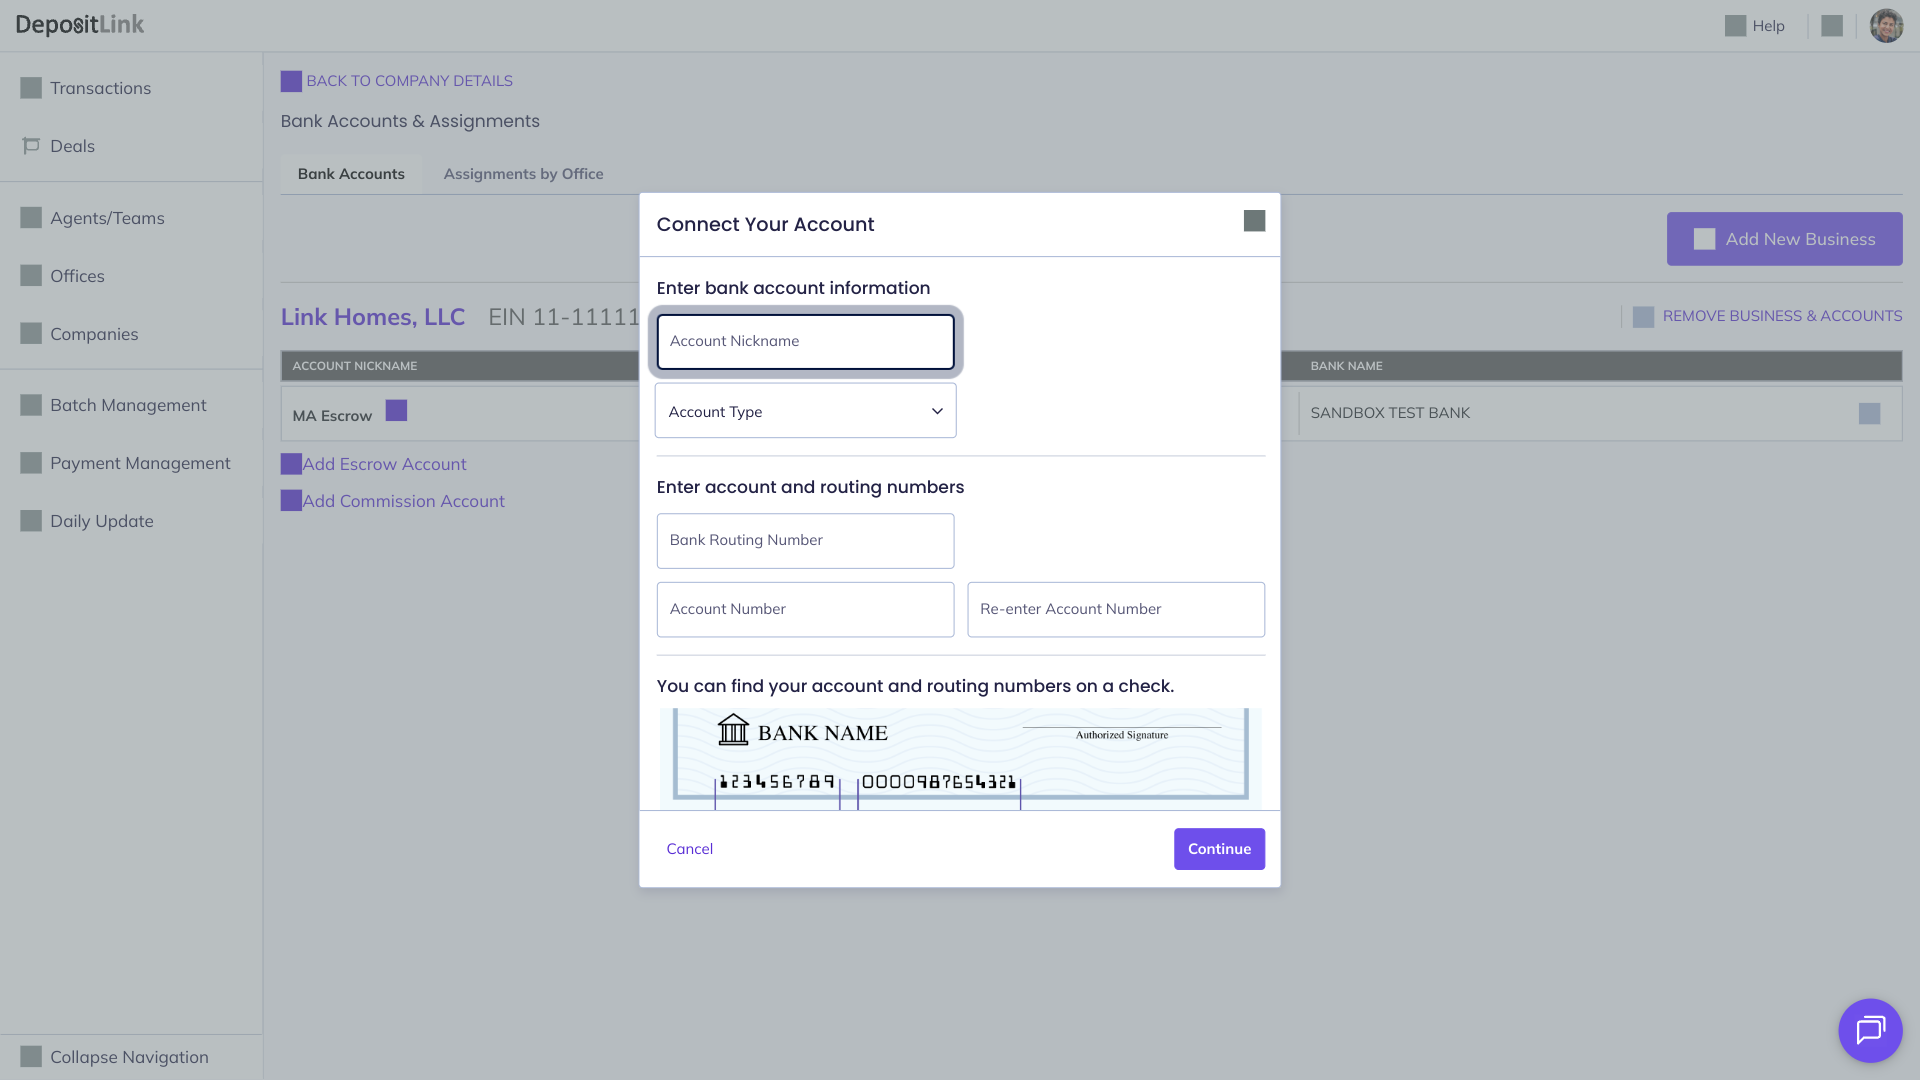Expand the Account Type dropdown

(x=805, y=411)
